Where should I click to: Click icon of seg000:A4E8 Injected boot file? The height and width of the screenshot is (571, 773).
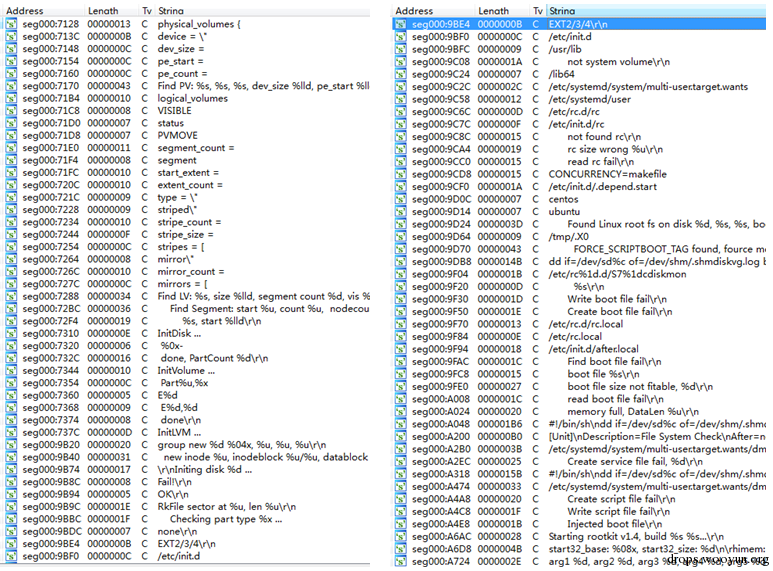pos(401,524)
